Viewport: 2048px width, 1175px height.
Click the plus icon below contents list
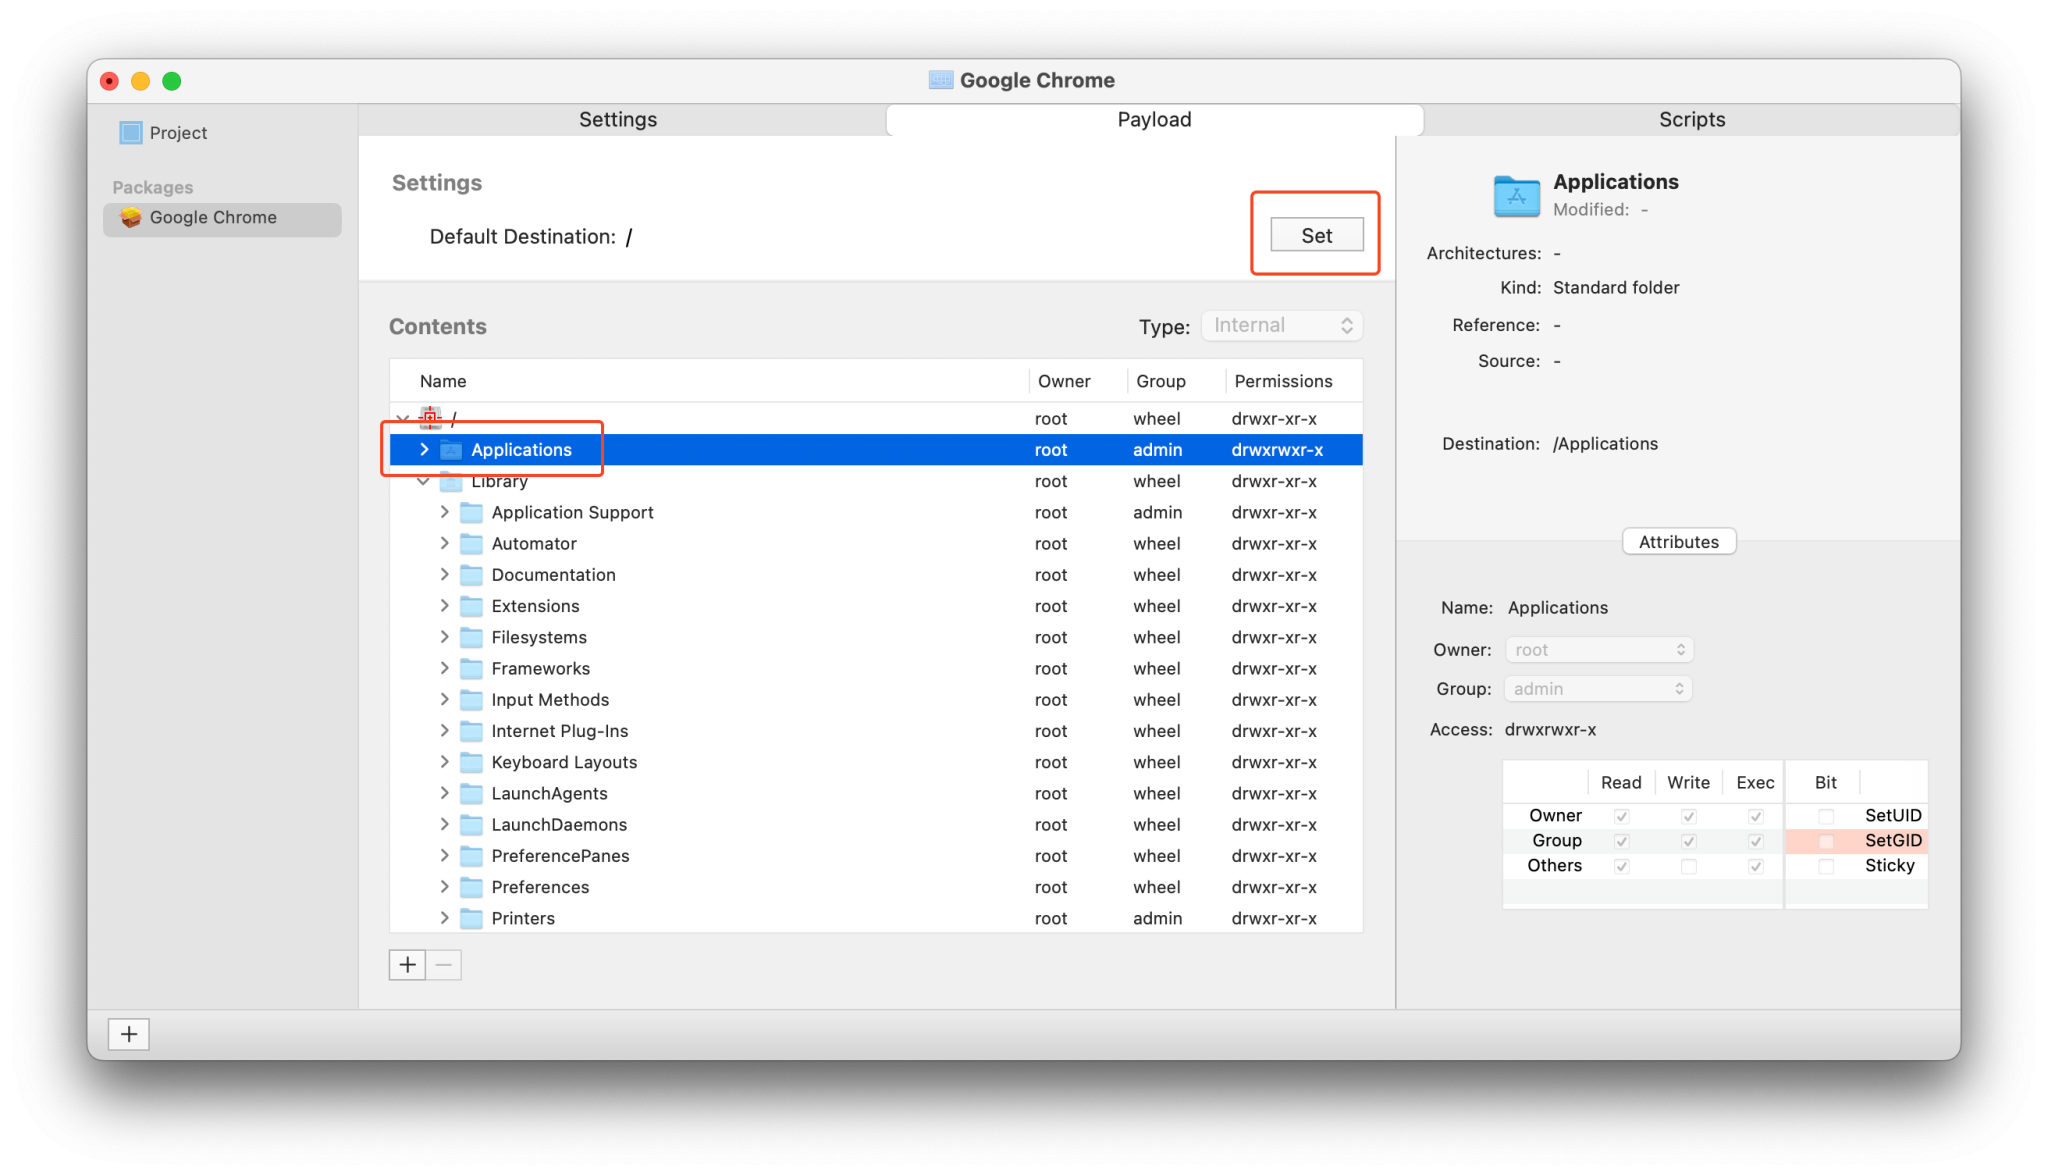coord(407,965)
